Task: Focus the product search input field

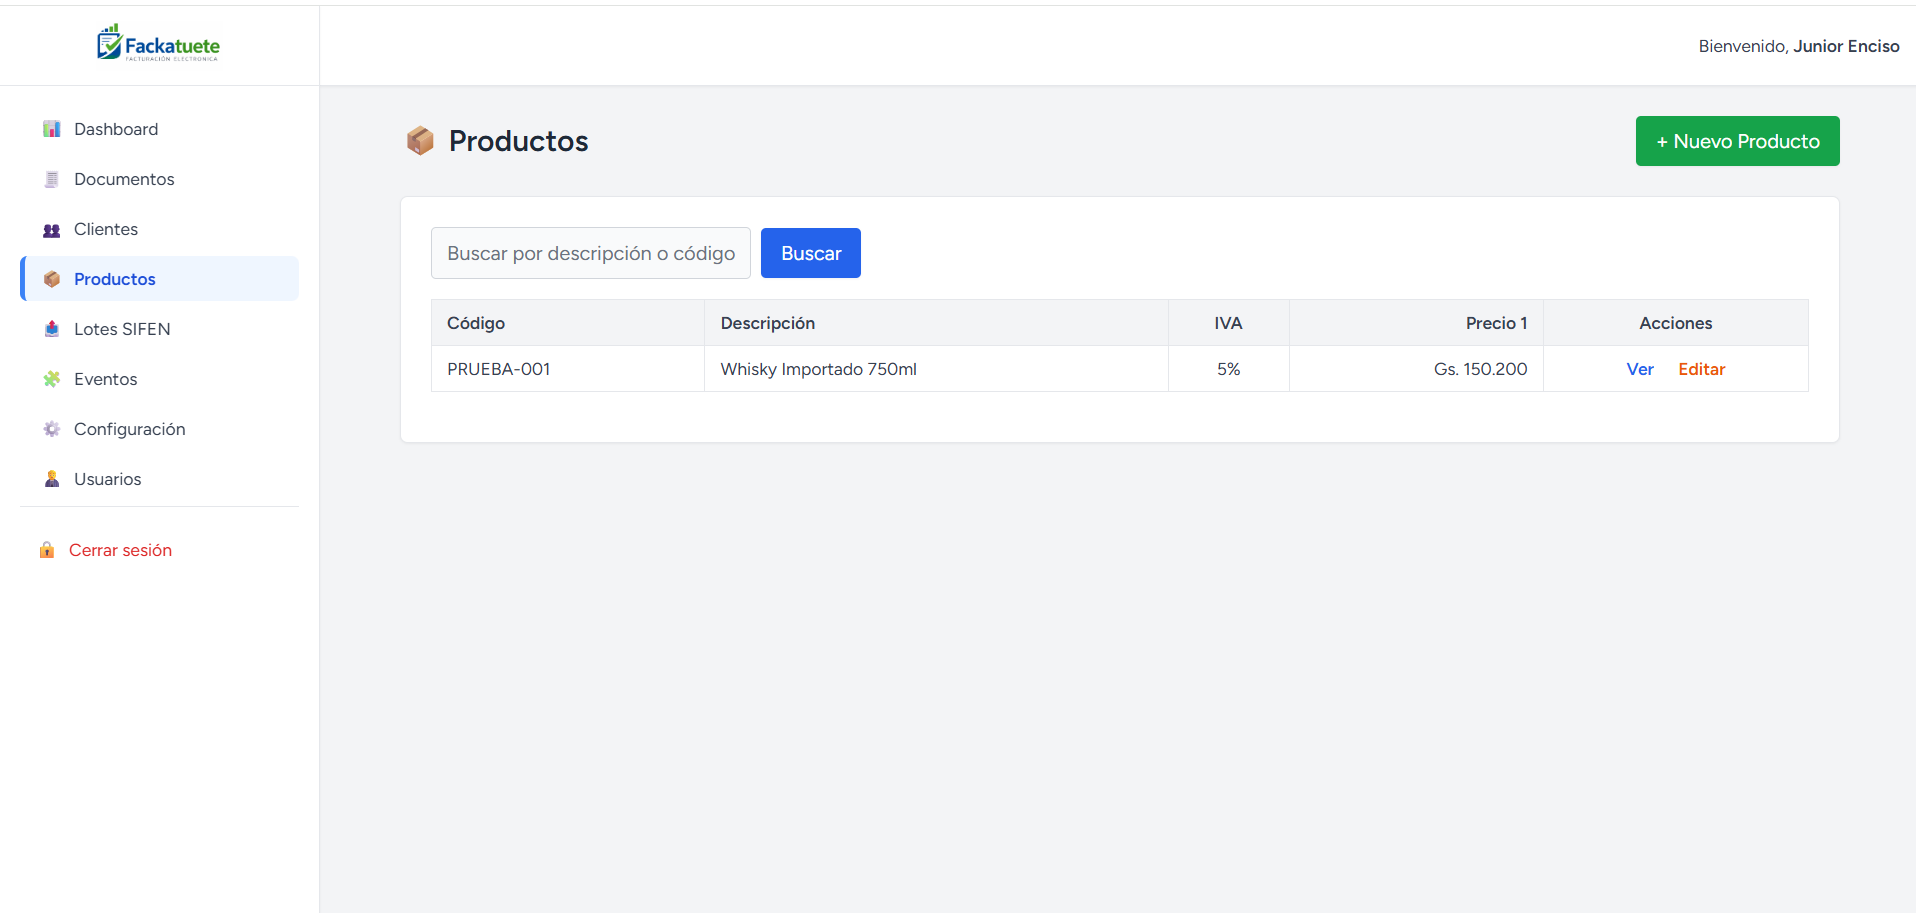Action: pyautogui.click(x=590, y=253)
